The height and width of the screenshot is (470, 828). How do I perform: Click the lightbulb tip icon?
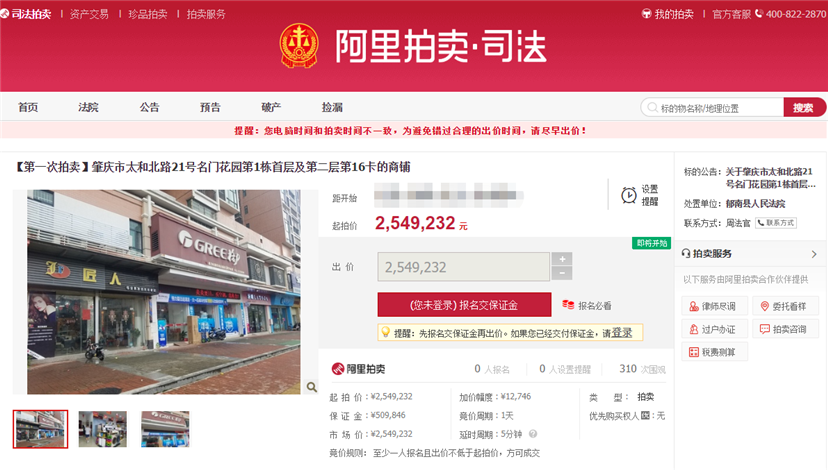pyautogui.click(x=385, y=332)
